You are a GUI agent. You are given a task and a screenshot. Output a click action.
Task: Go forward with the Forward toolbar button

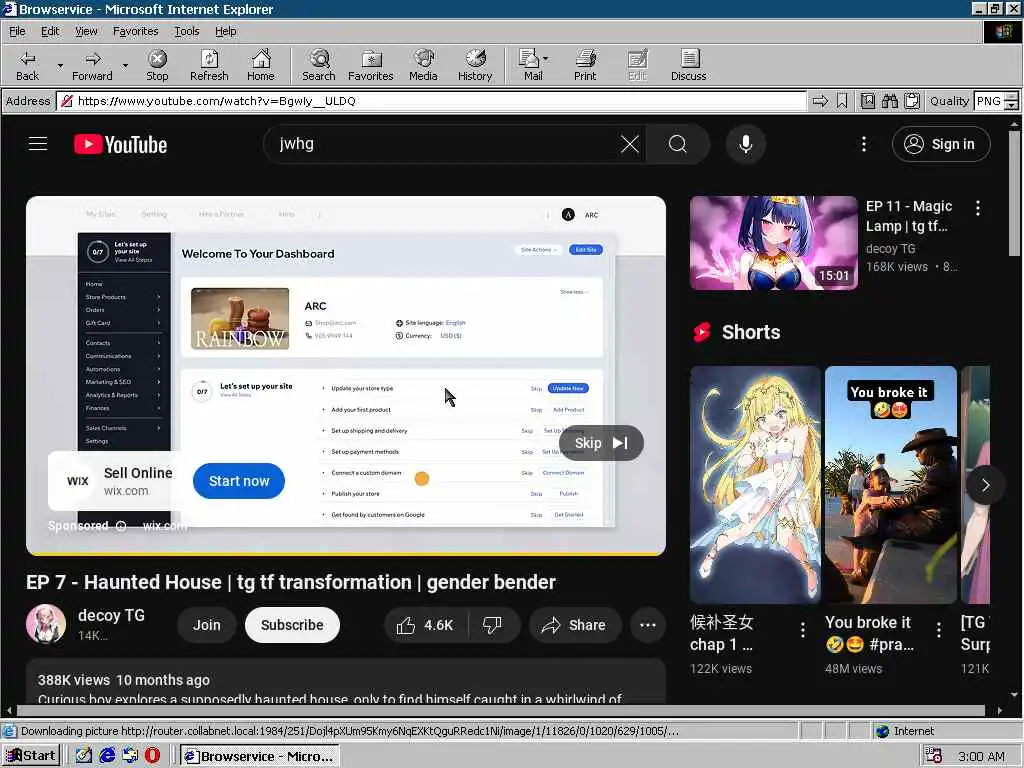coord(92,65)
